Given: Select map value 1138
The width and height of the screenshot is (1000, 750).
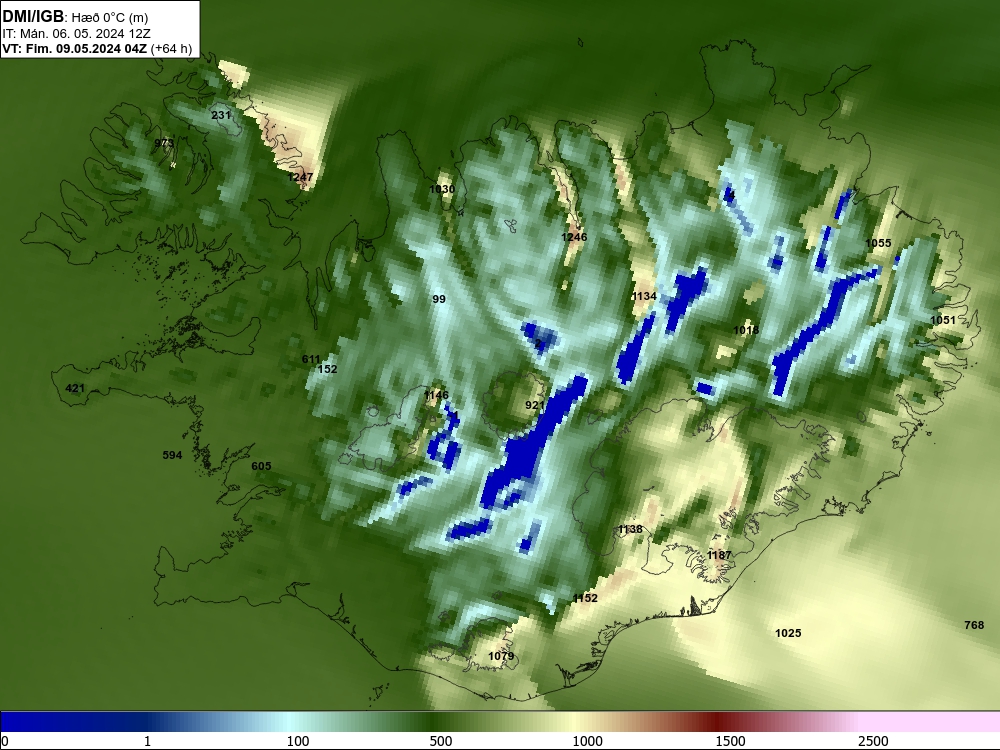Looking at the screenshot, I should 630,529.
